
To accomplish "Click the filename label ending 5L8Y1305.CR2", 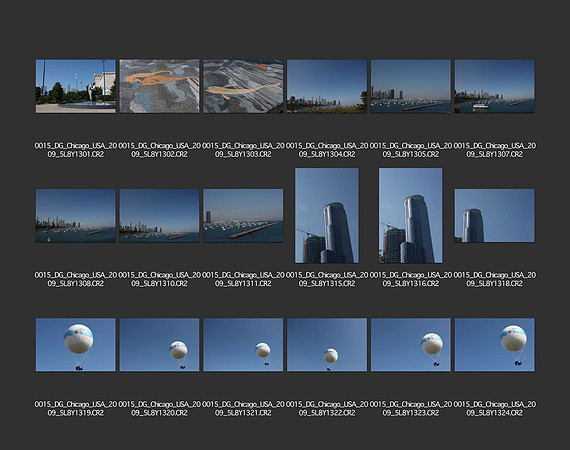I will 411,150.
